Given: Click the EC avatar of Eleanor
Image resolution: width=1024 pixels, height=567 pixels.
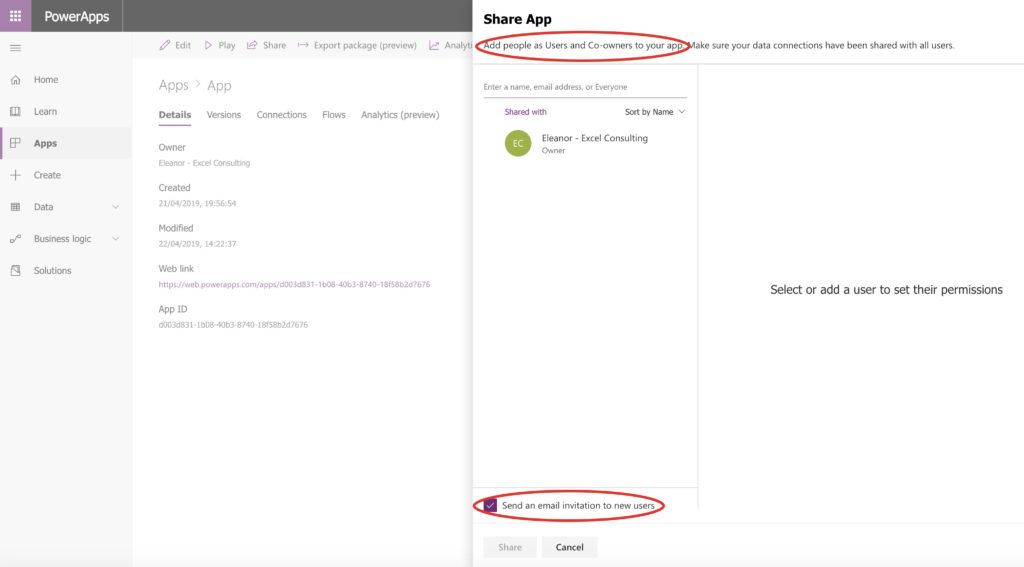Looking at the screenshot, I should (x=518, y=144).
